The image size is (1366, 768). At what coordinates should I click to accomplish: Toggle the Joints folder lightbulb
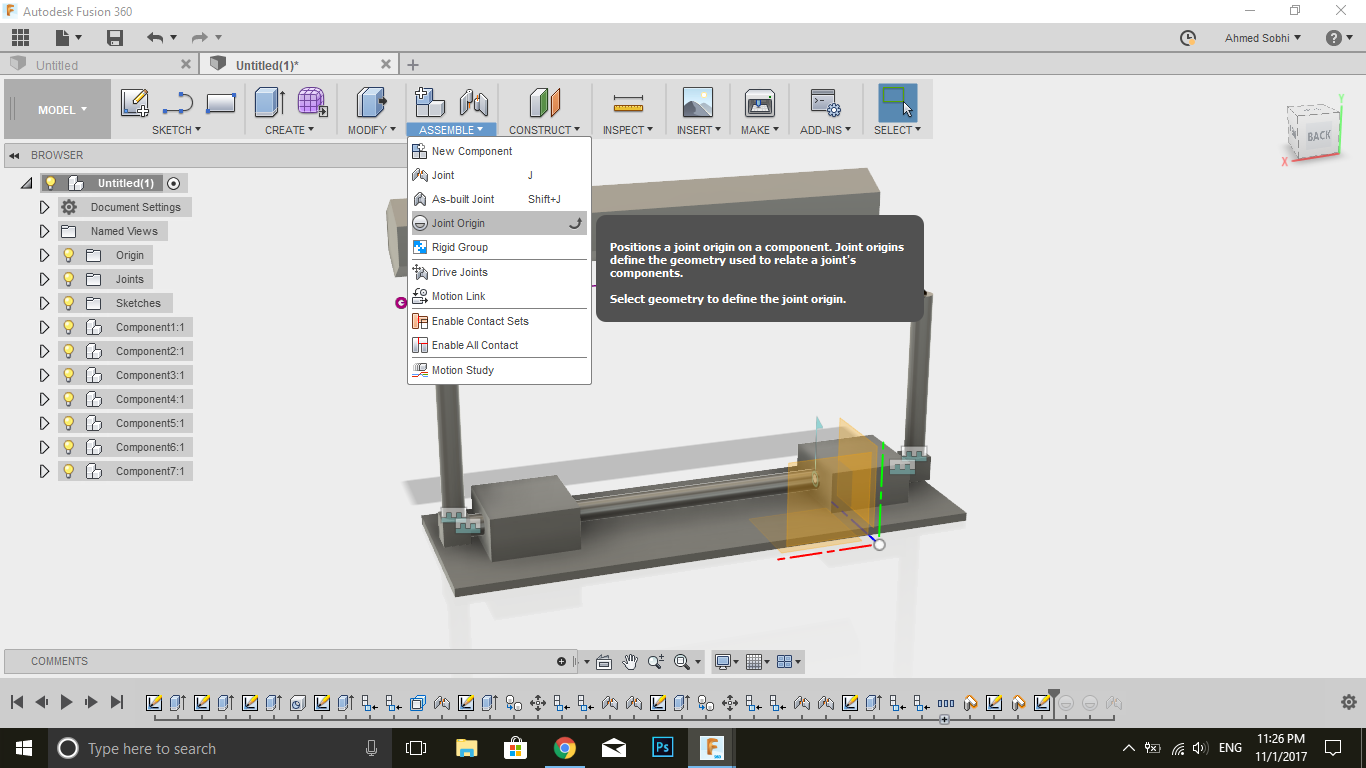[69, 279]
